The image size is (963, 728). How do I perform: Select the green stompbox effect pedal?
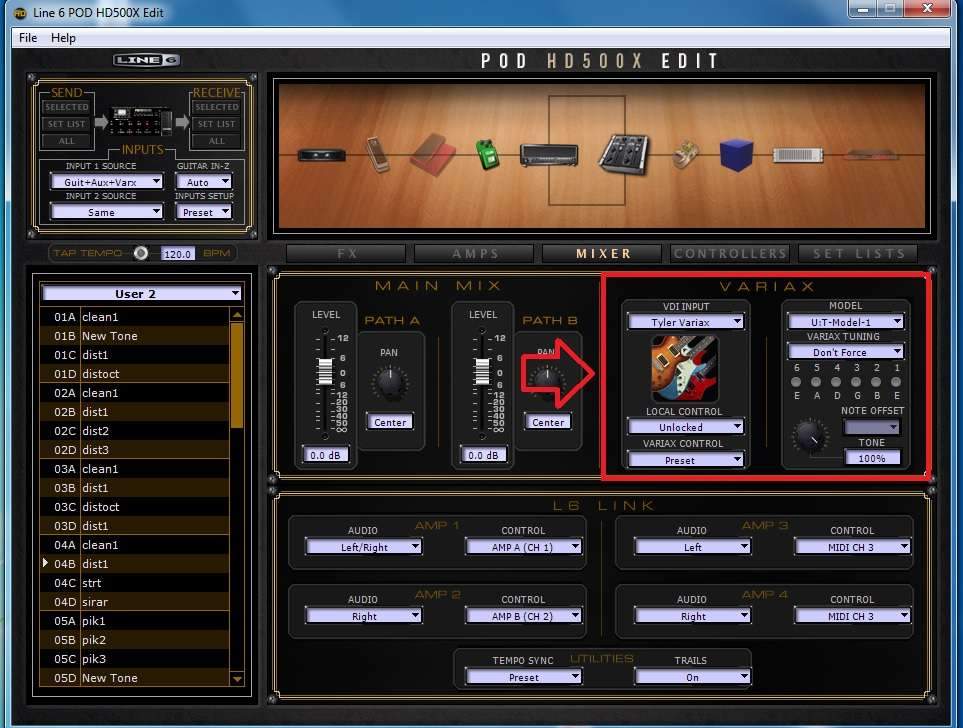point(488,154)
